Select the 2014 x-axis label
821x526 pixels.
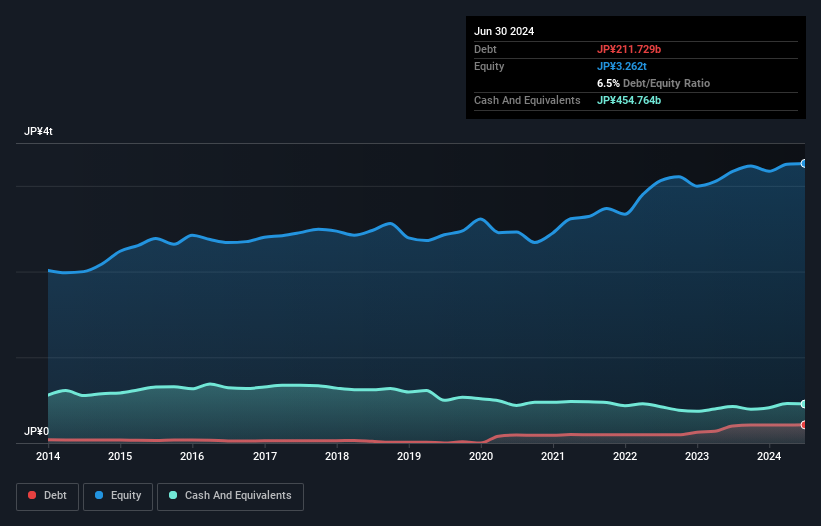tap(48, 457)
